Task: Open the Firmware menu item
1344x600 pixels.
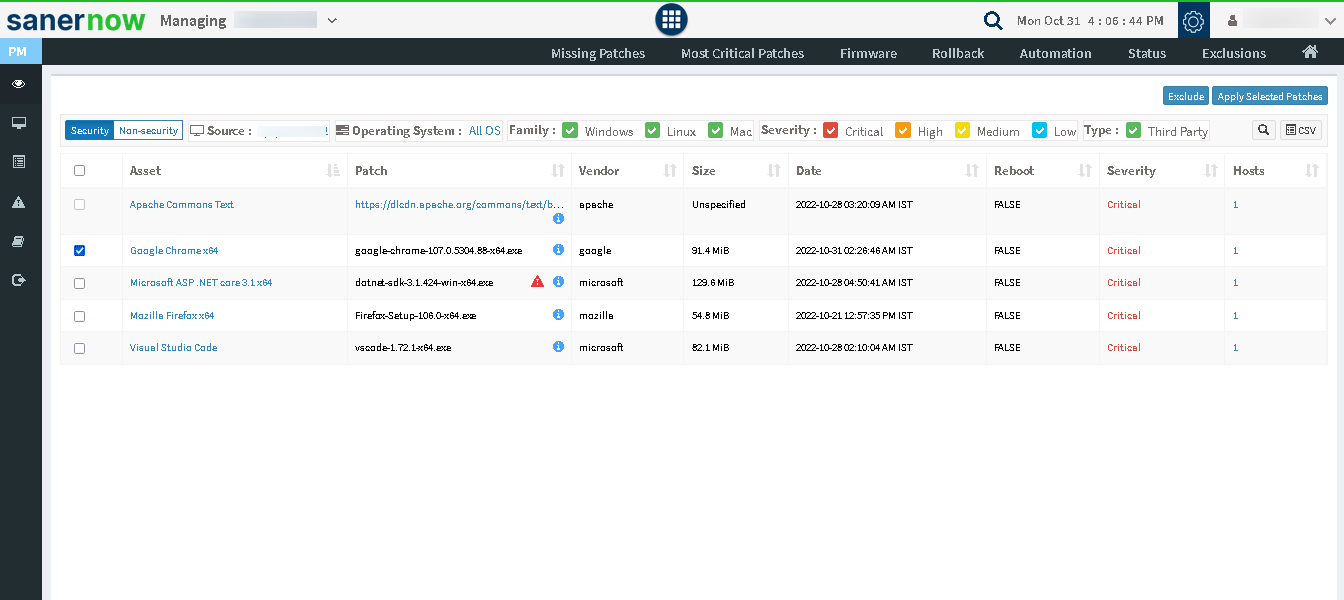Action: [868, 53]
